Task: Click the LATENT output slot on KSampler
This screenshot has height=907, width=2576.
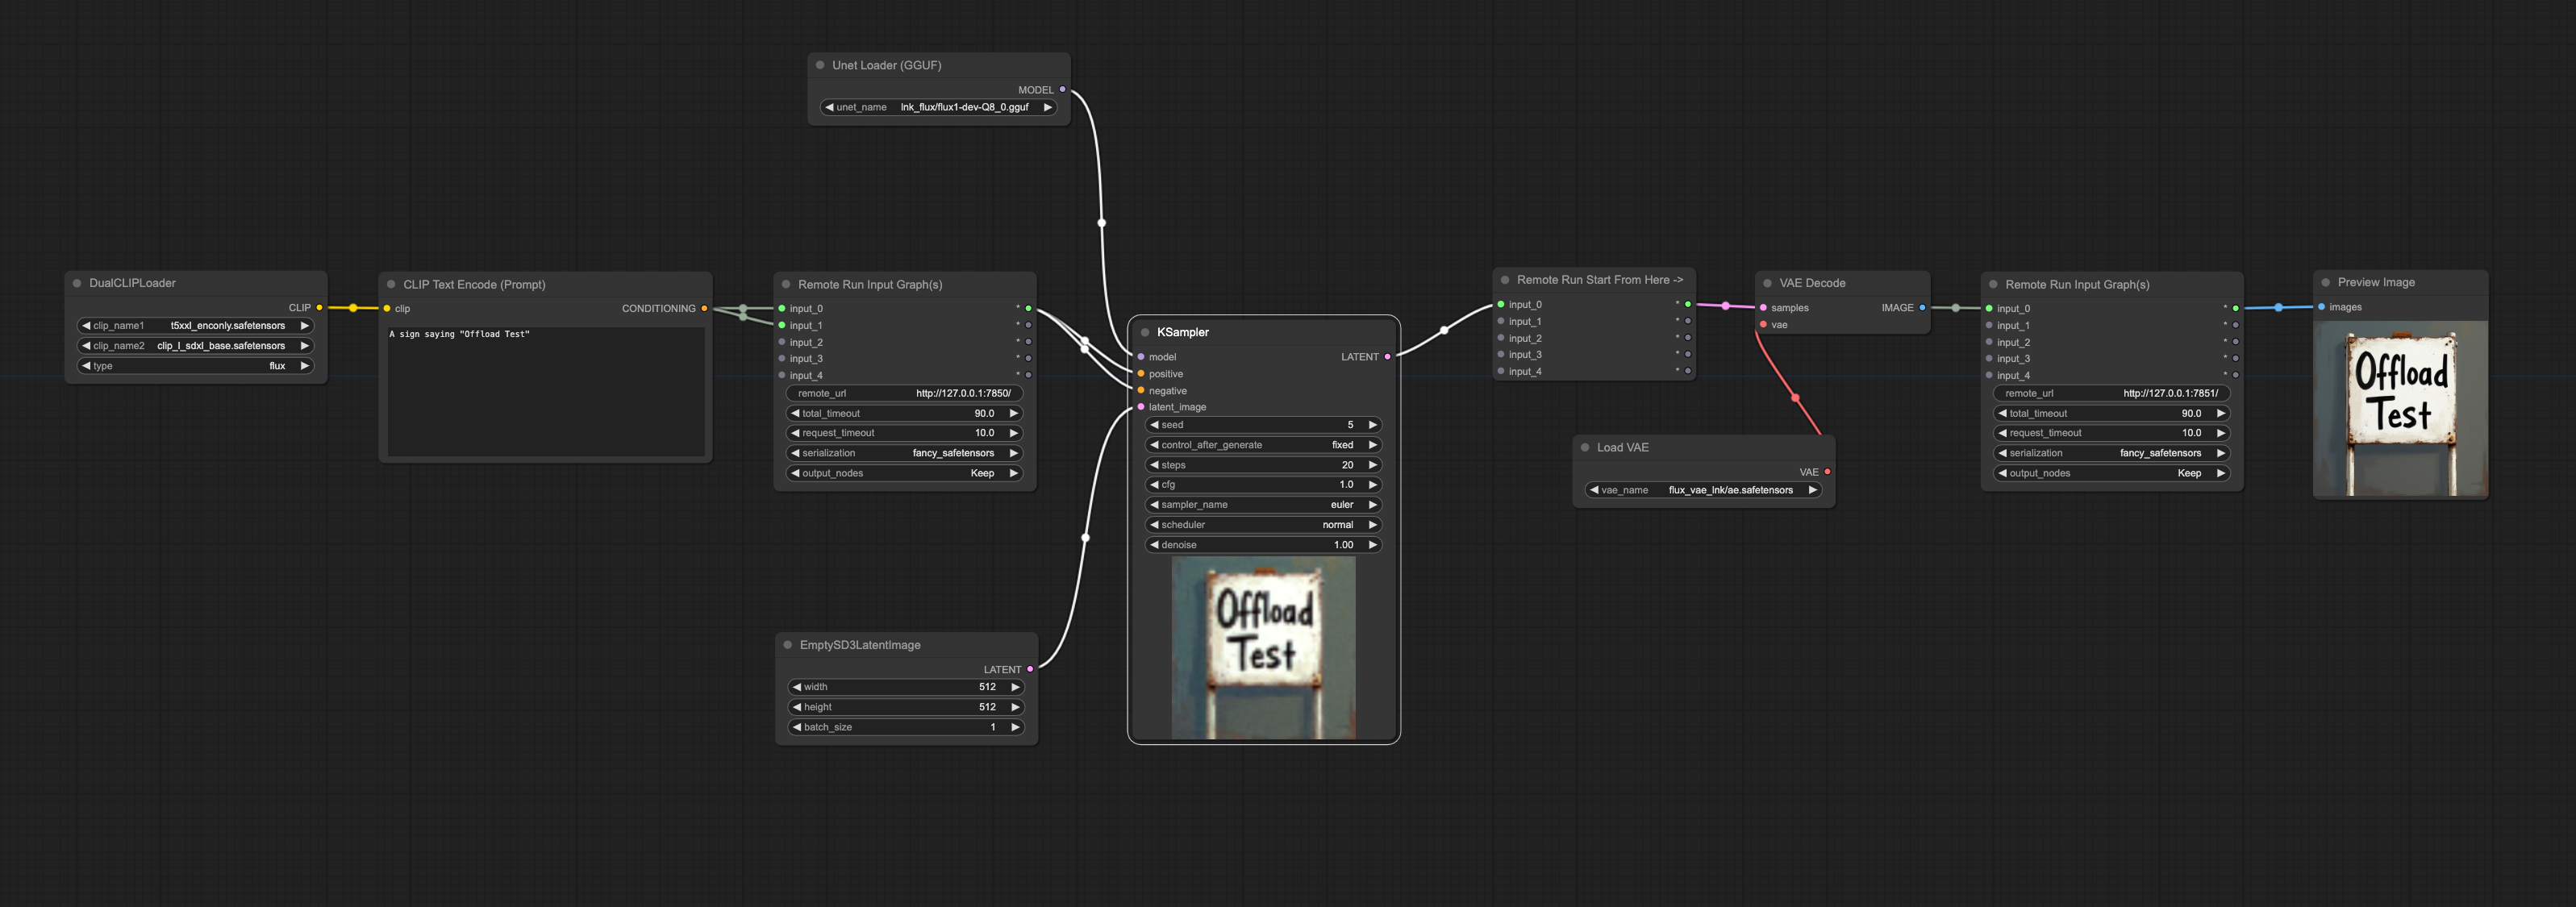Action: [1387, 356]
